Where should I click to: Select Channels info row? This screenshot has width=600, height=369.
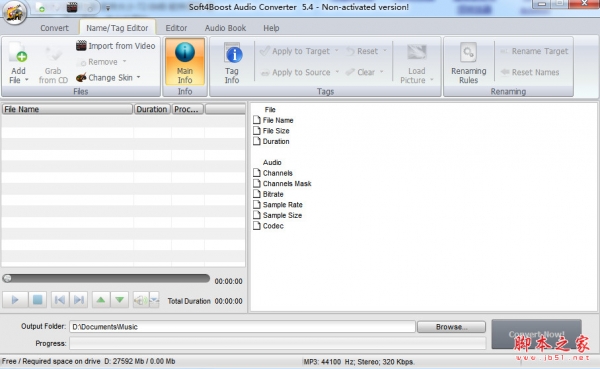[x=273, y=173]
